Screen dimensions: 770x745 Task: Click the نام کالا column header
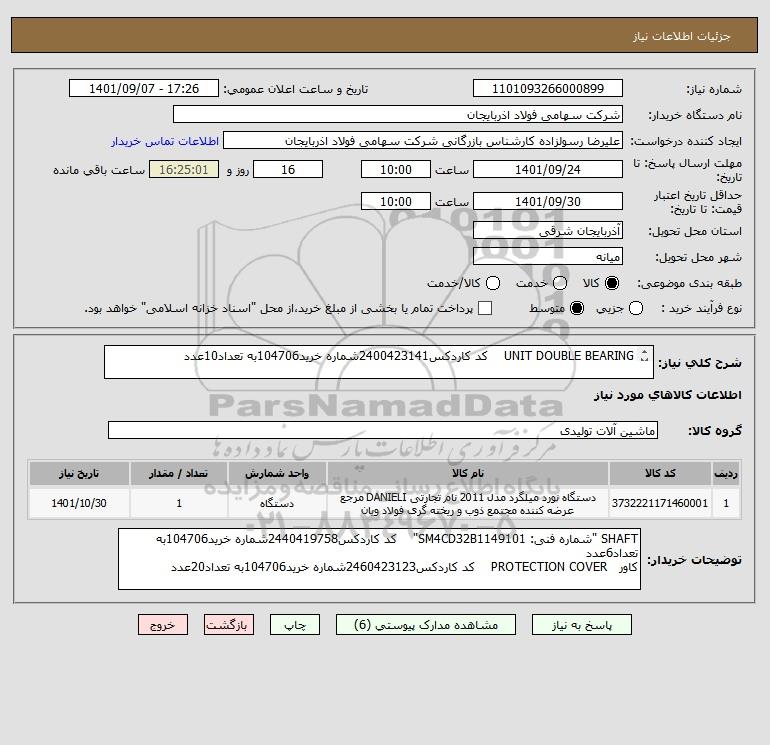click(x=468, y=473)
